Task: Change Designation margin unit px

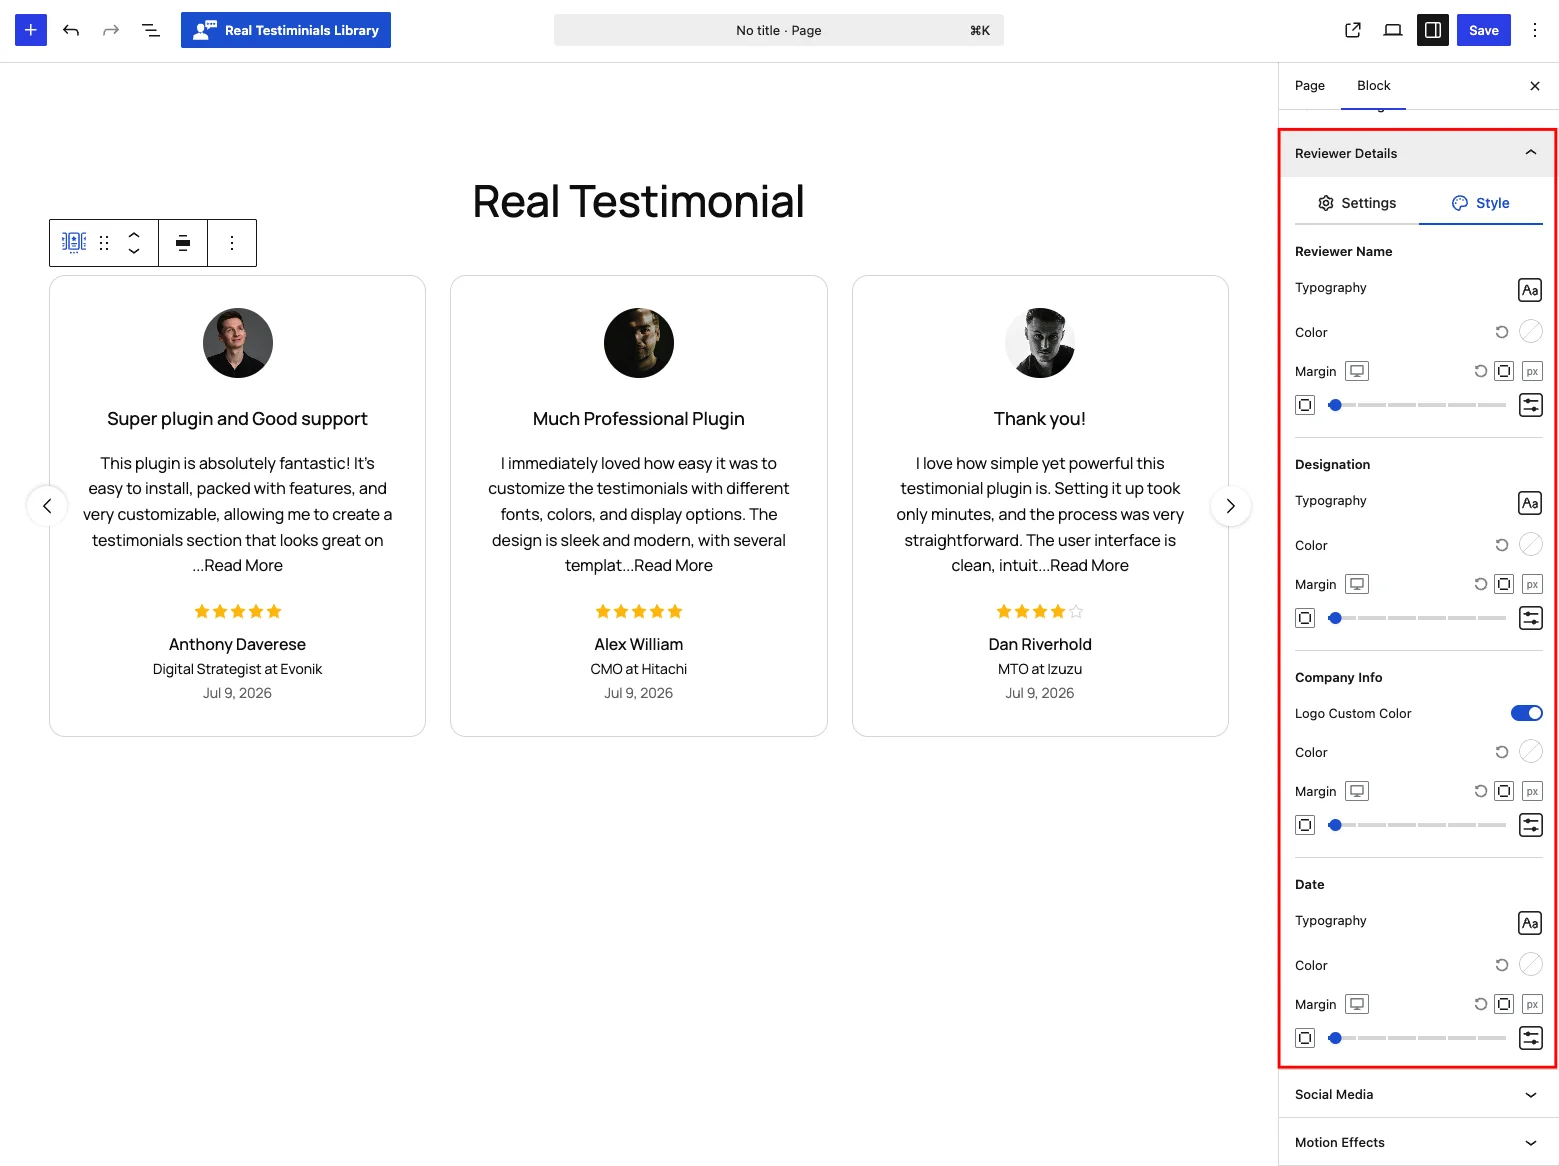Action: coord(1532,584)
